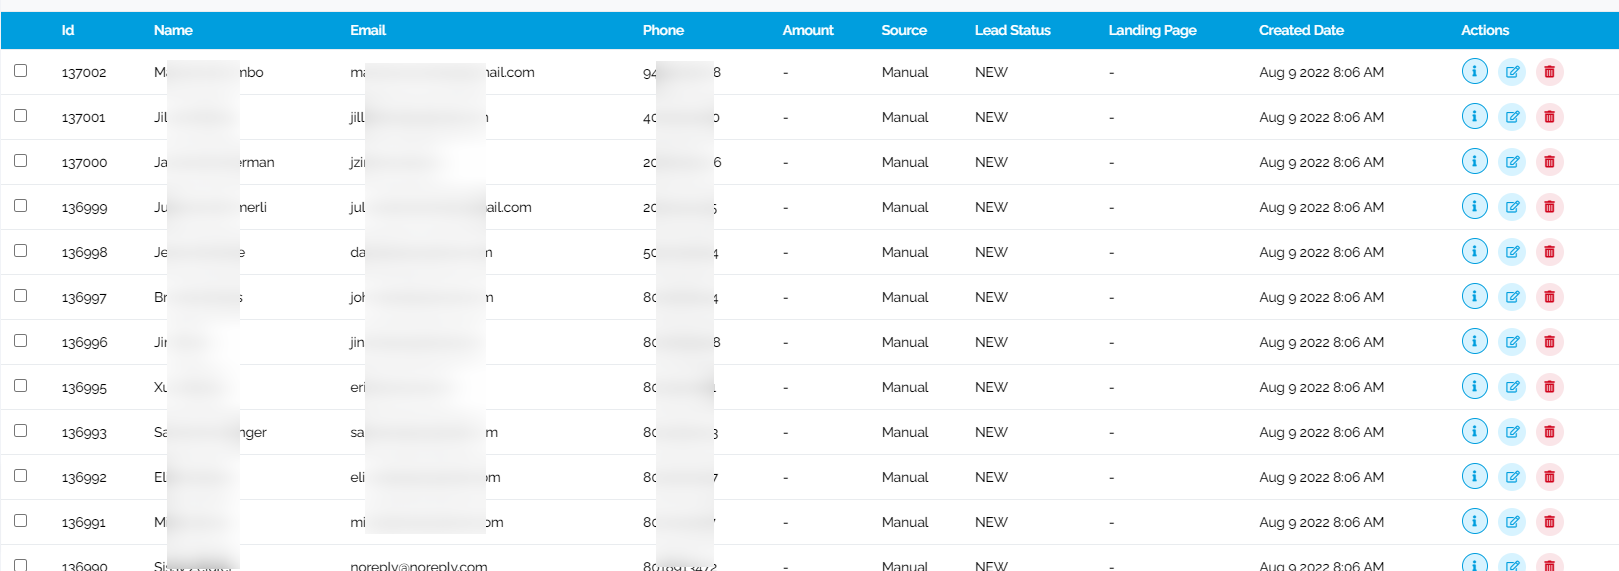Sort by the Id column header

[x=68, y=30]
